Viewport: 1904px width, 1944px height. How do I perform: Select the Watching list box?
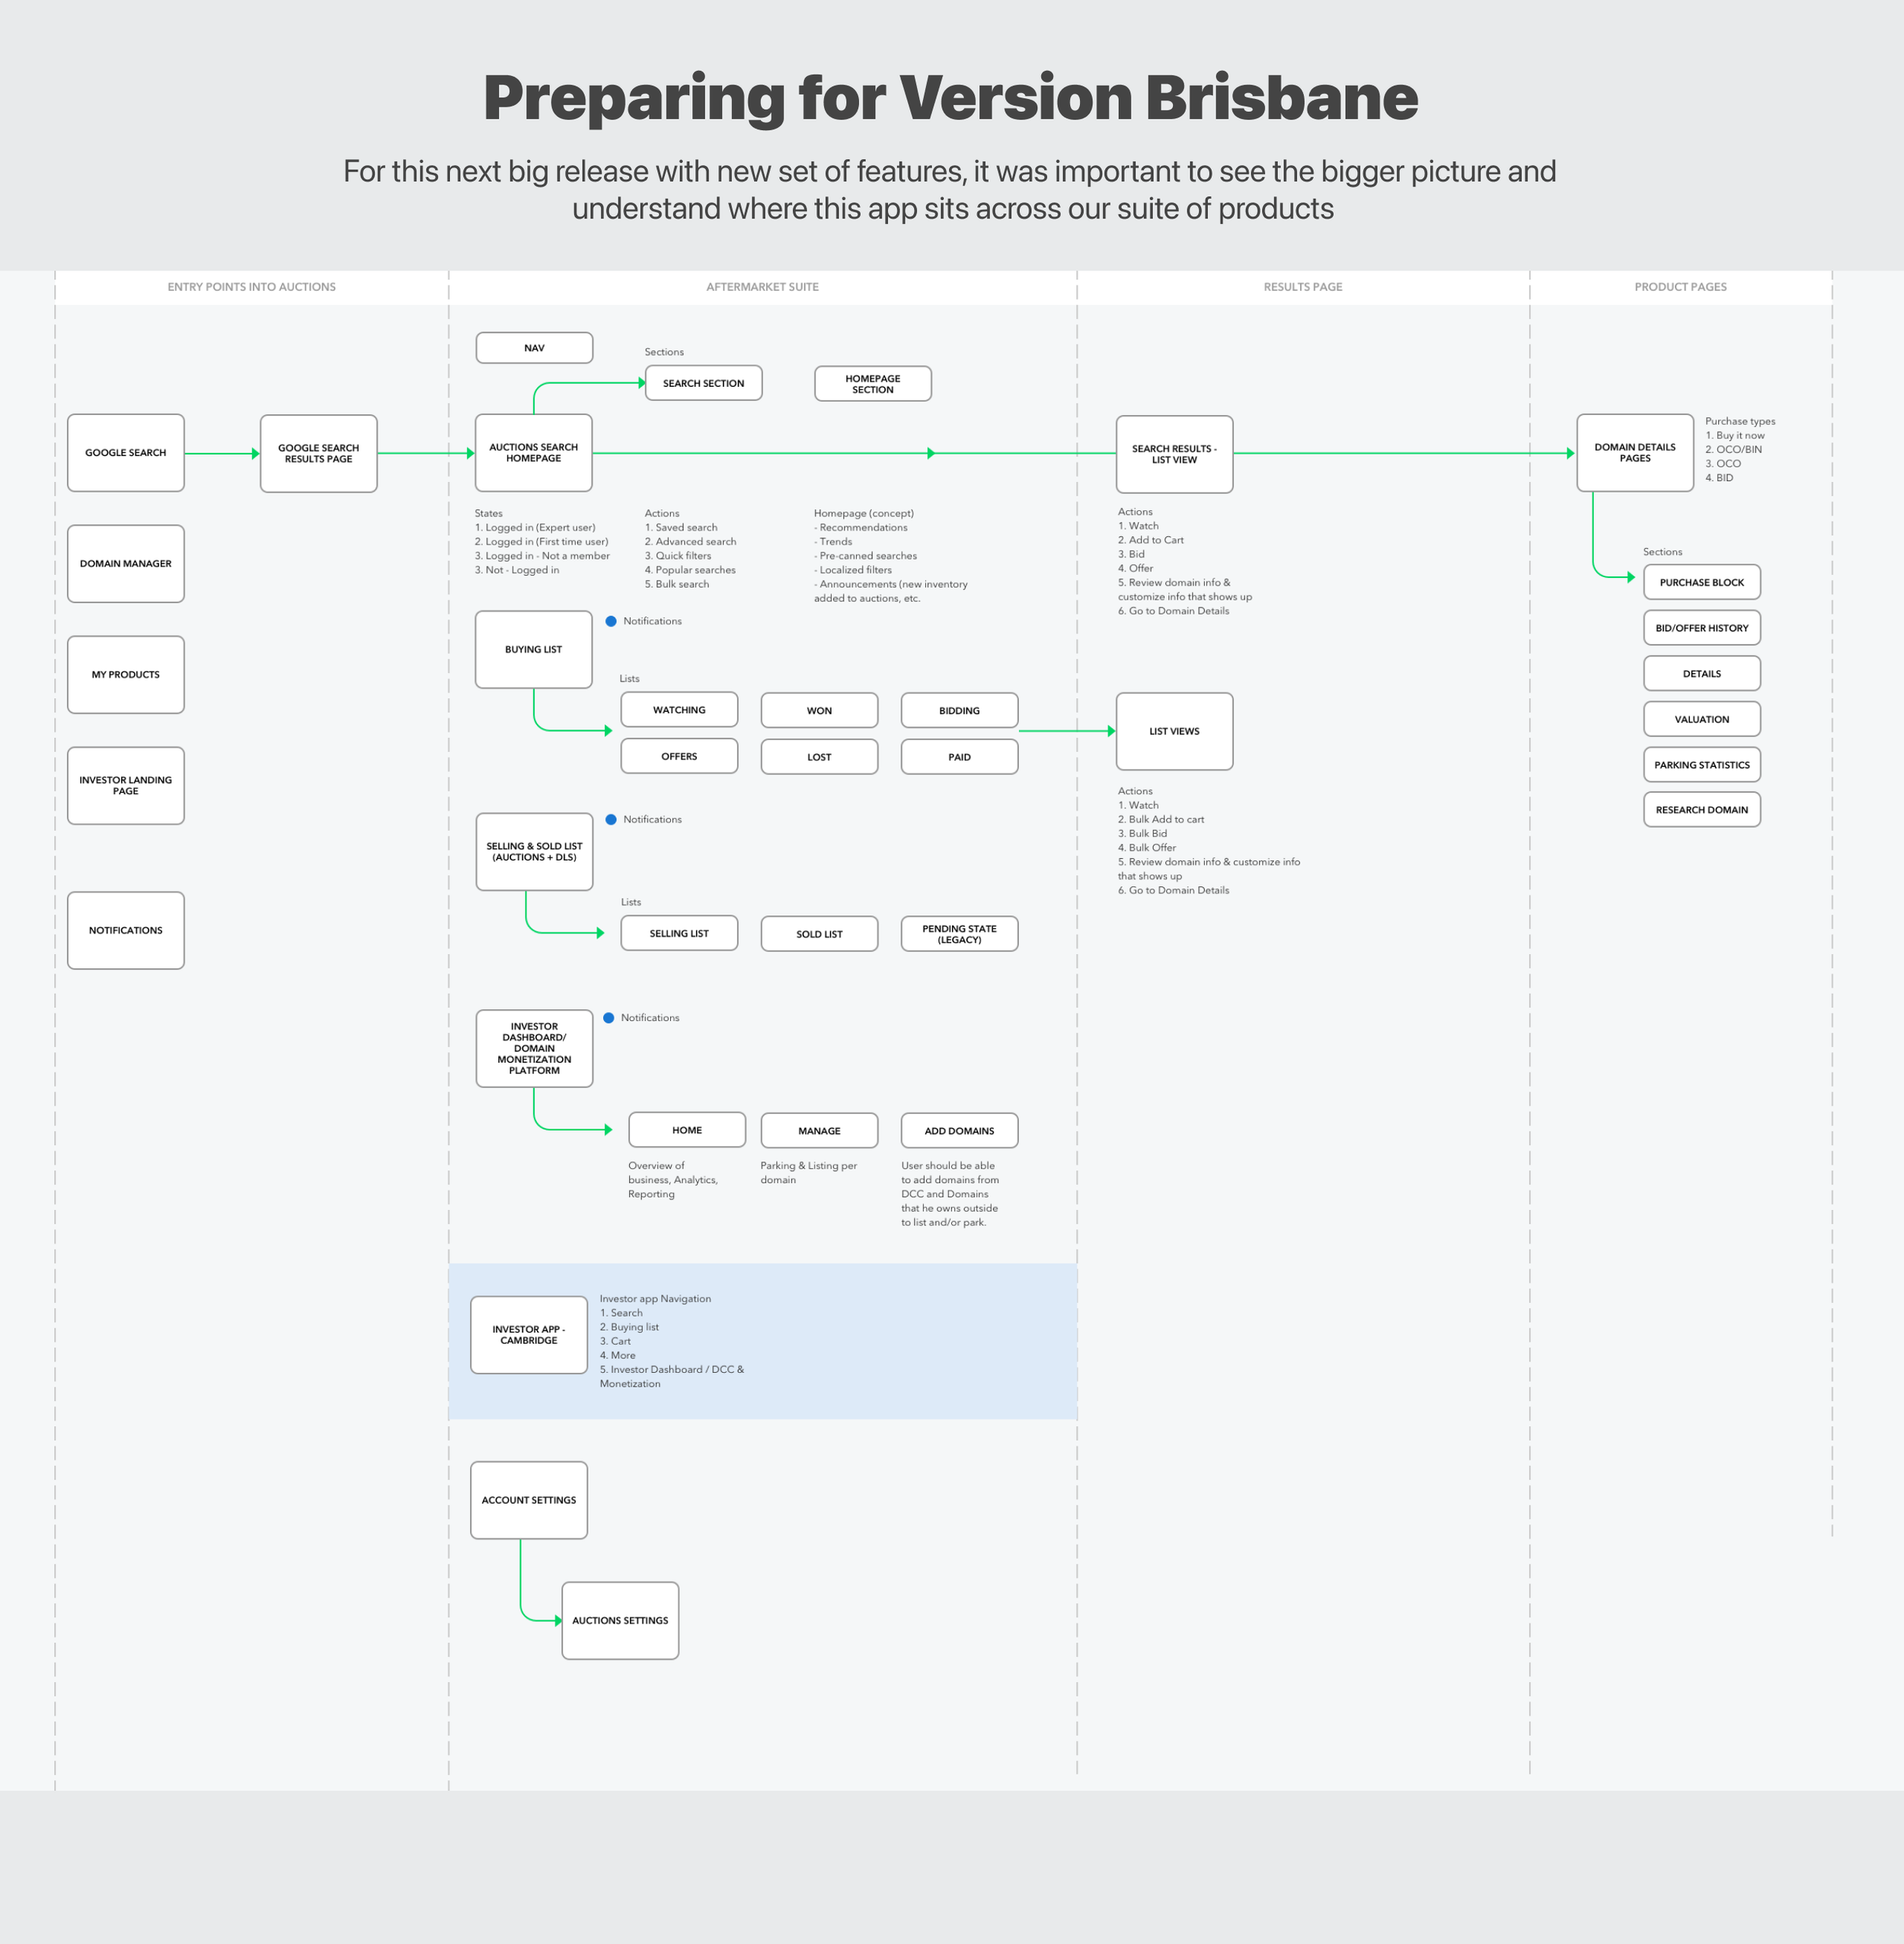pyautogui.click(x=679, y=710)
